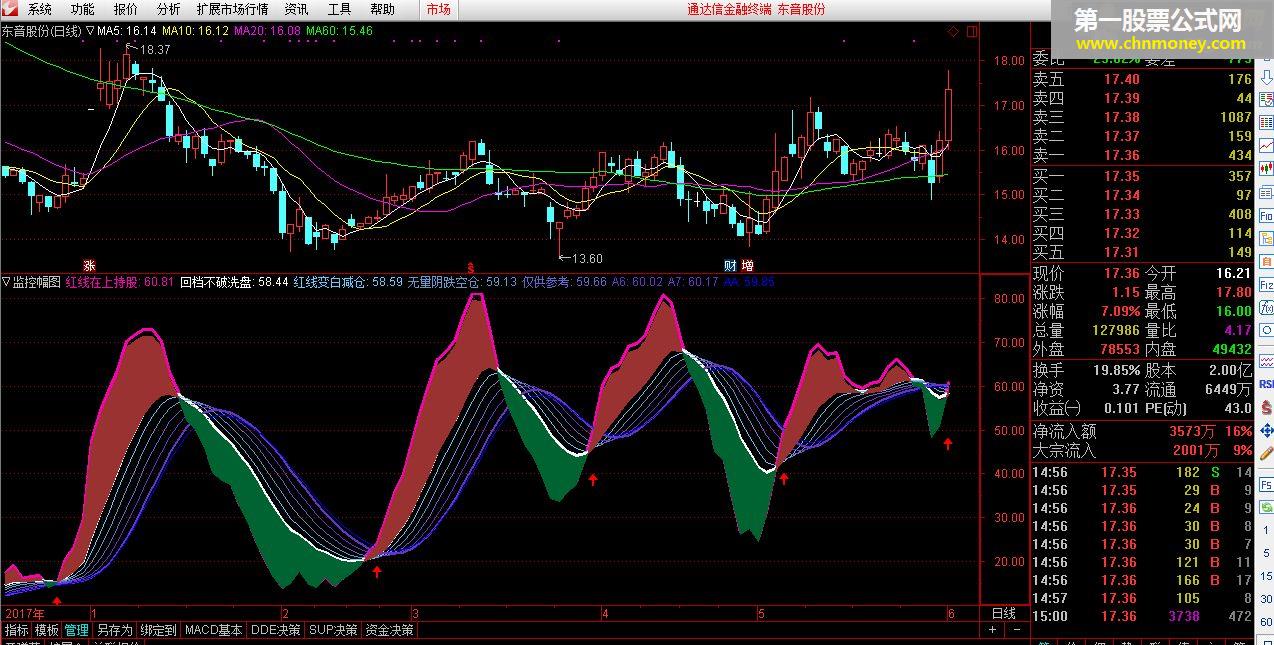Click the 增 marker under the K-line chart
The width and height of the screenshot is (1274, 645).
(x=747, y=266)
